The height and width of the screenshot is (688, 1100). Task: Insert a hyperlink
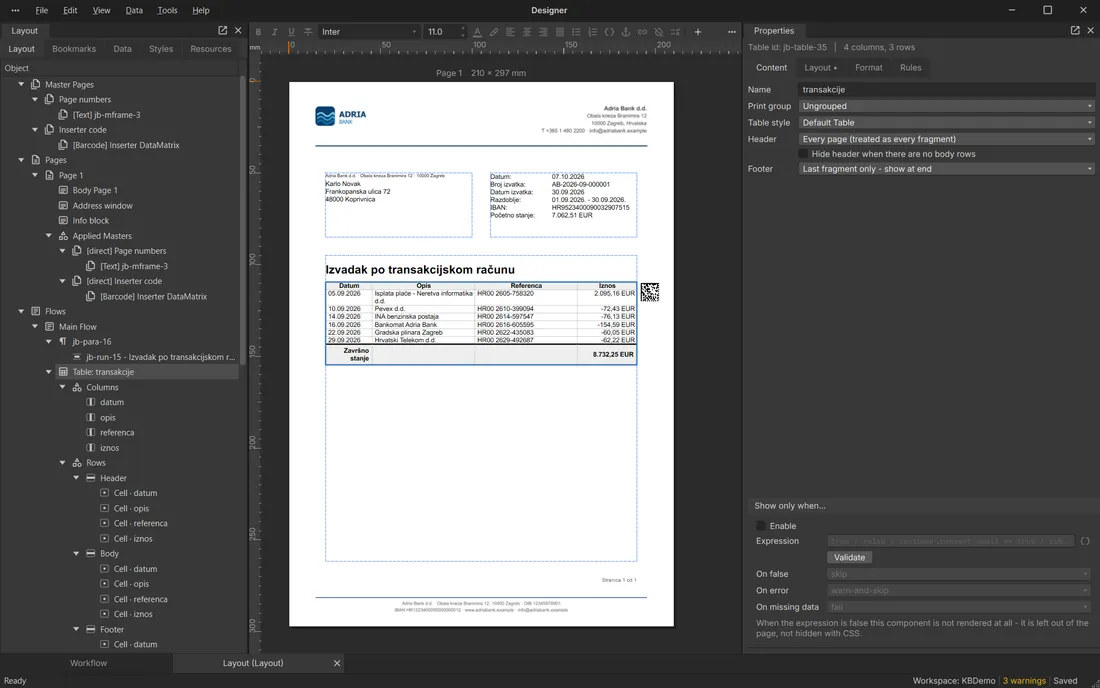[642, 32]
